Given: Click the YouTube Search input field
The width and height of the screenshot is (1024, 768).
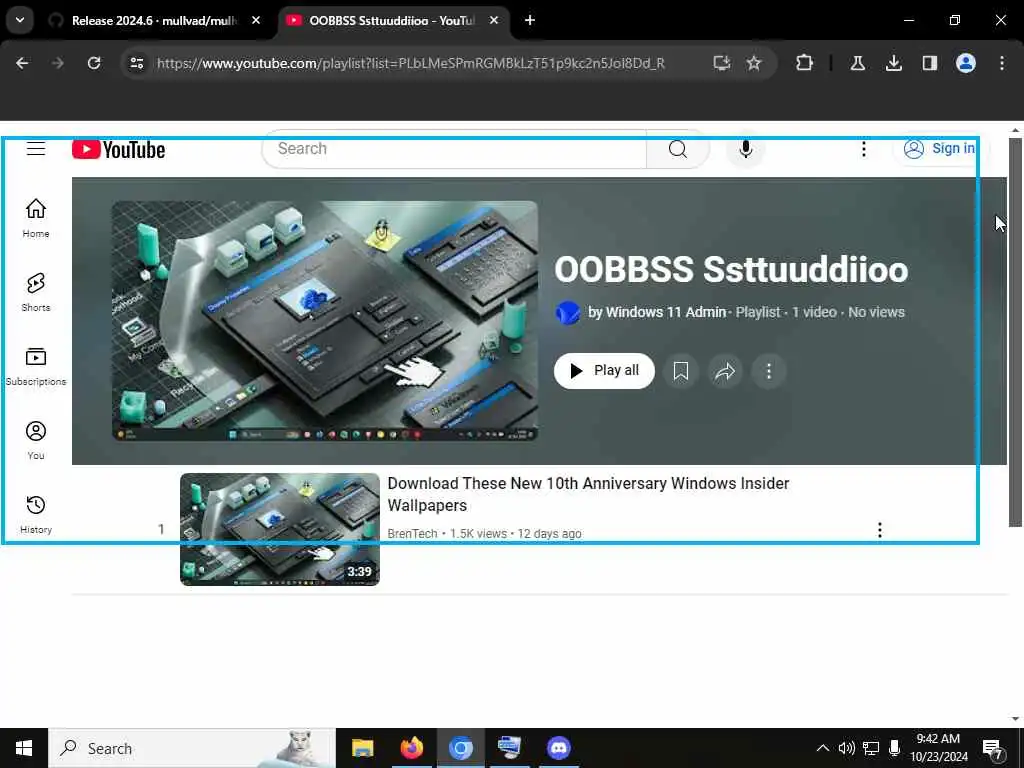Looking at the screenshot, I should coord(454,149).
